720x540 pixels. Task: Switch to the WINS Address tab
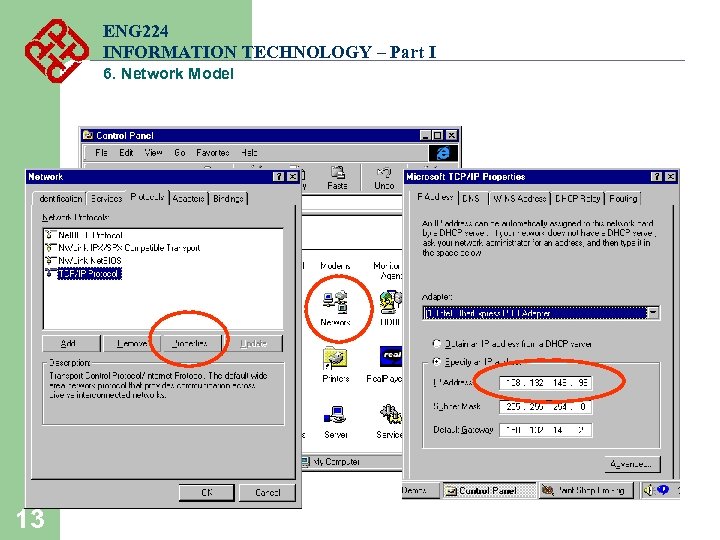tap(519, 198)
